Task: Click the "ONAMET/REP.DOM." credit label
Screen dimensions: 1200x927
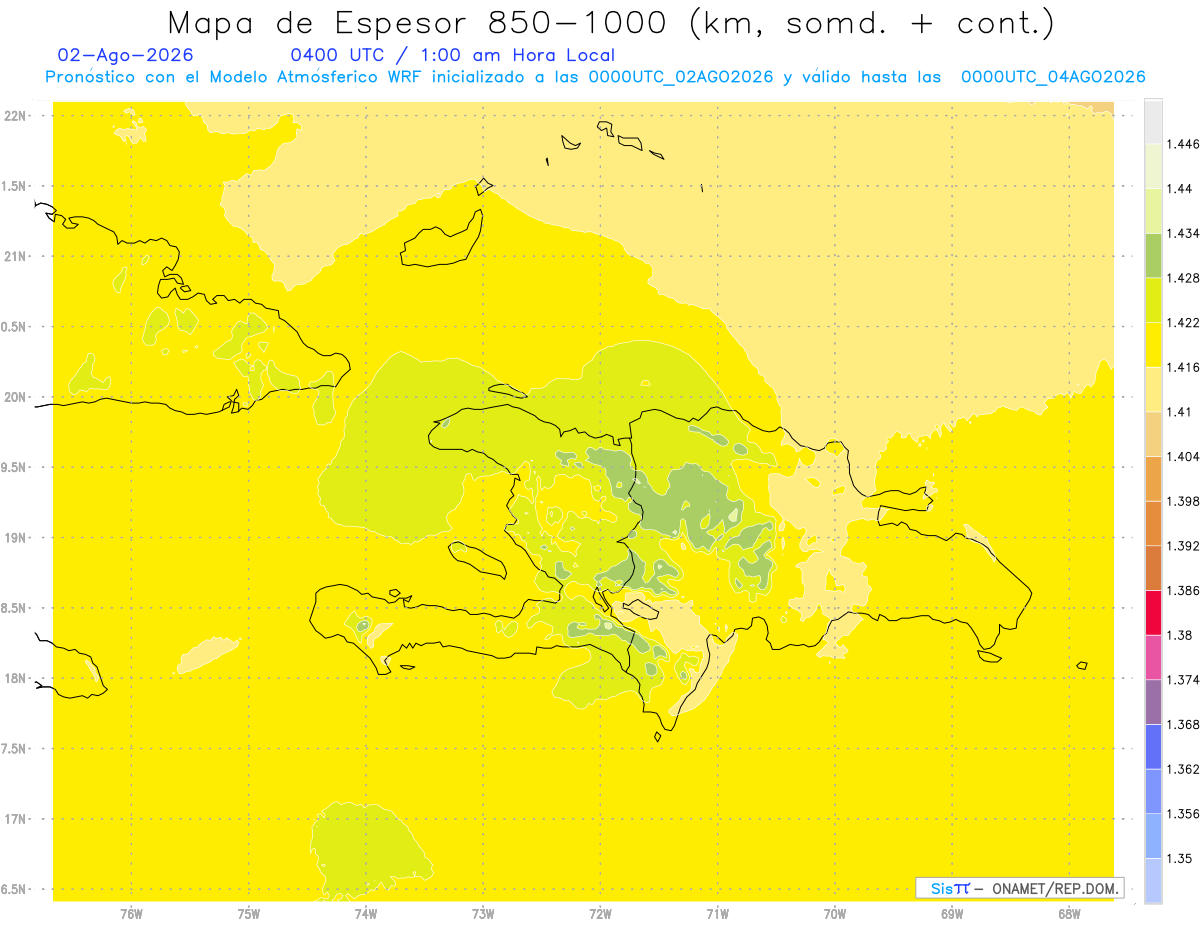Action: [1057, 888]
